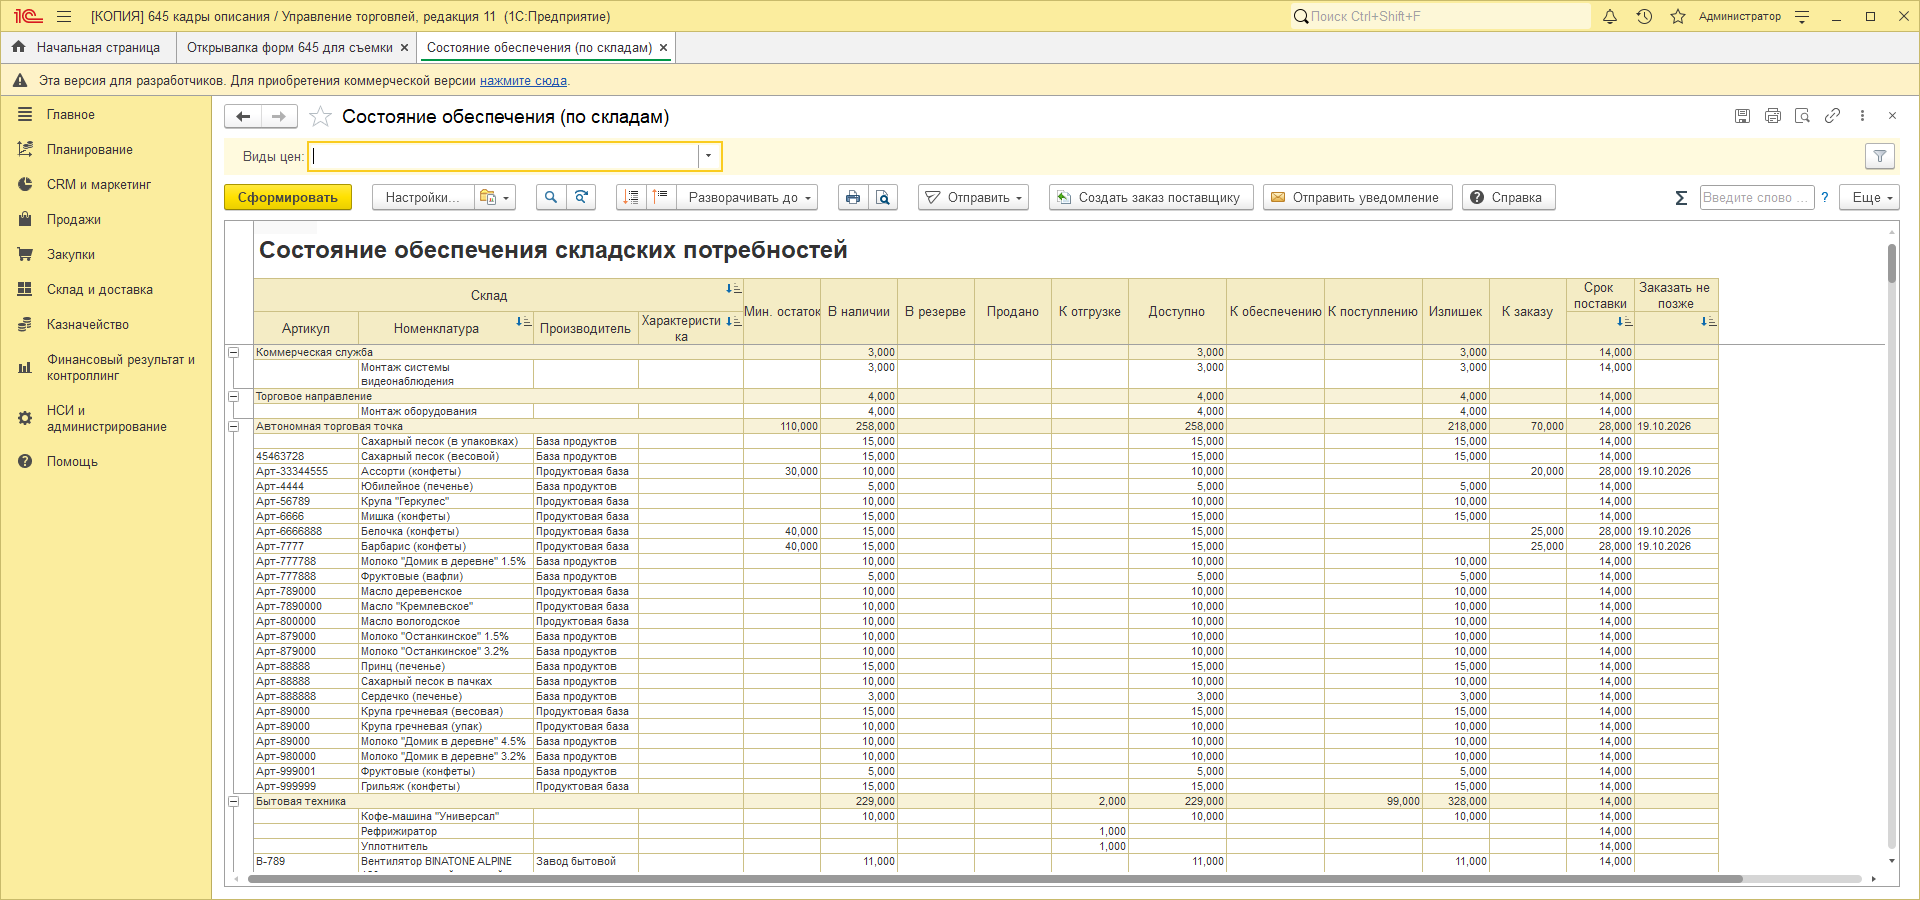This screenshot has height=900, width=1920.
Task: Collapse the Автономная торговая точка group
Action: click(x=234, y=426)
